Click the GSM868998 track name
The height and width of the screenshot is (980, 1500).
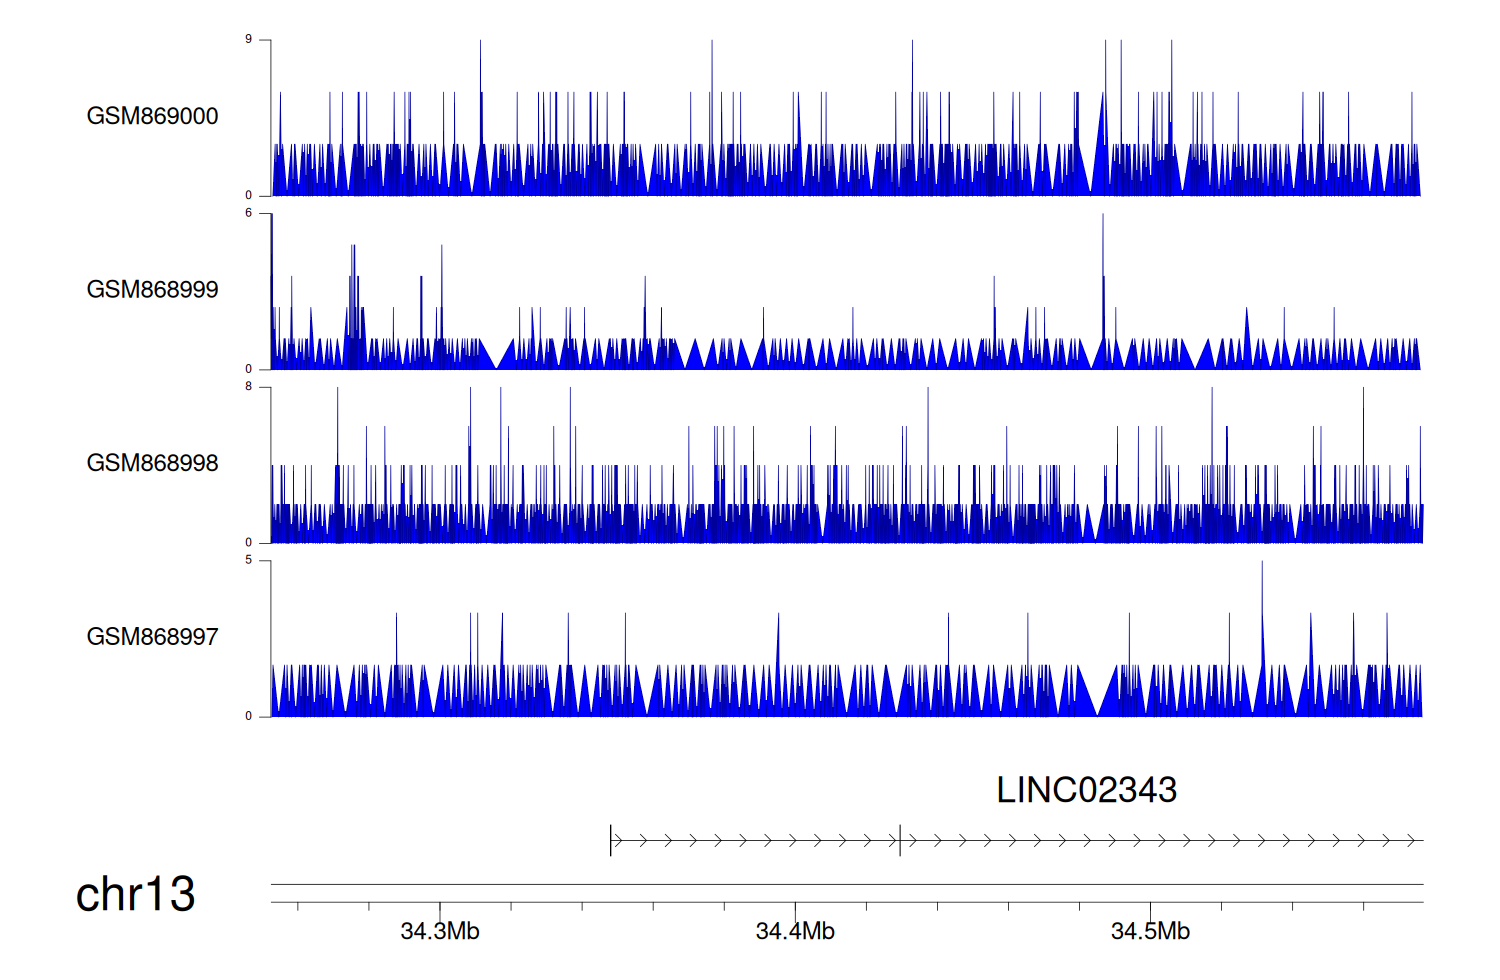(152, 463)
